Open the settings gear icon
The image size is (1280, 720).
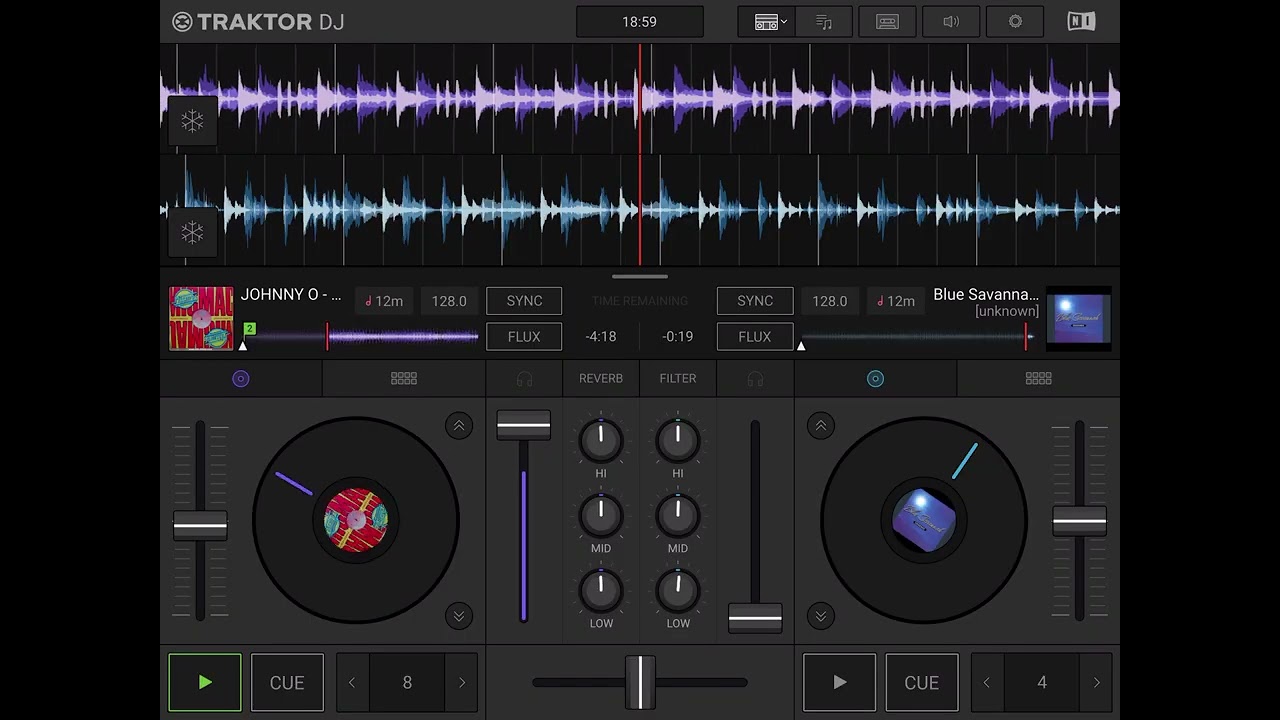coord(1015,22)
